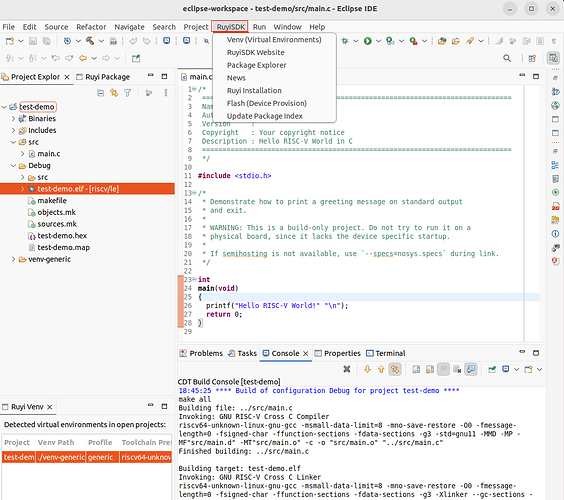Select the test-demo venv table row
564x500 pixels.
(x=87, y=457)
